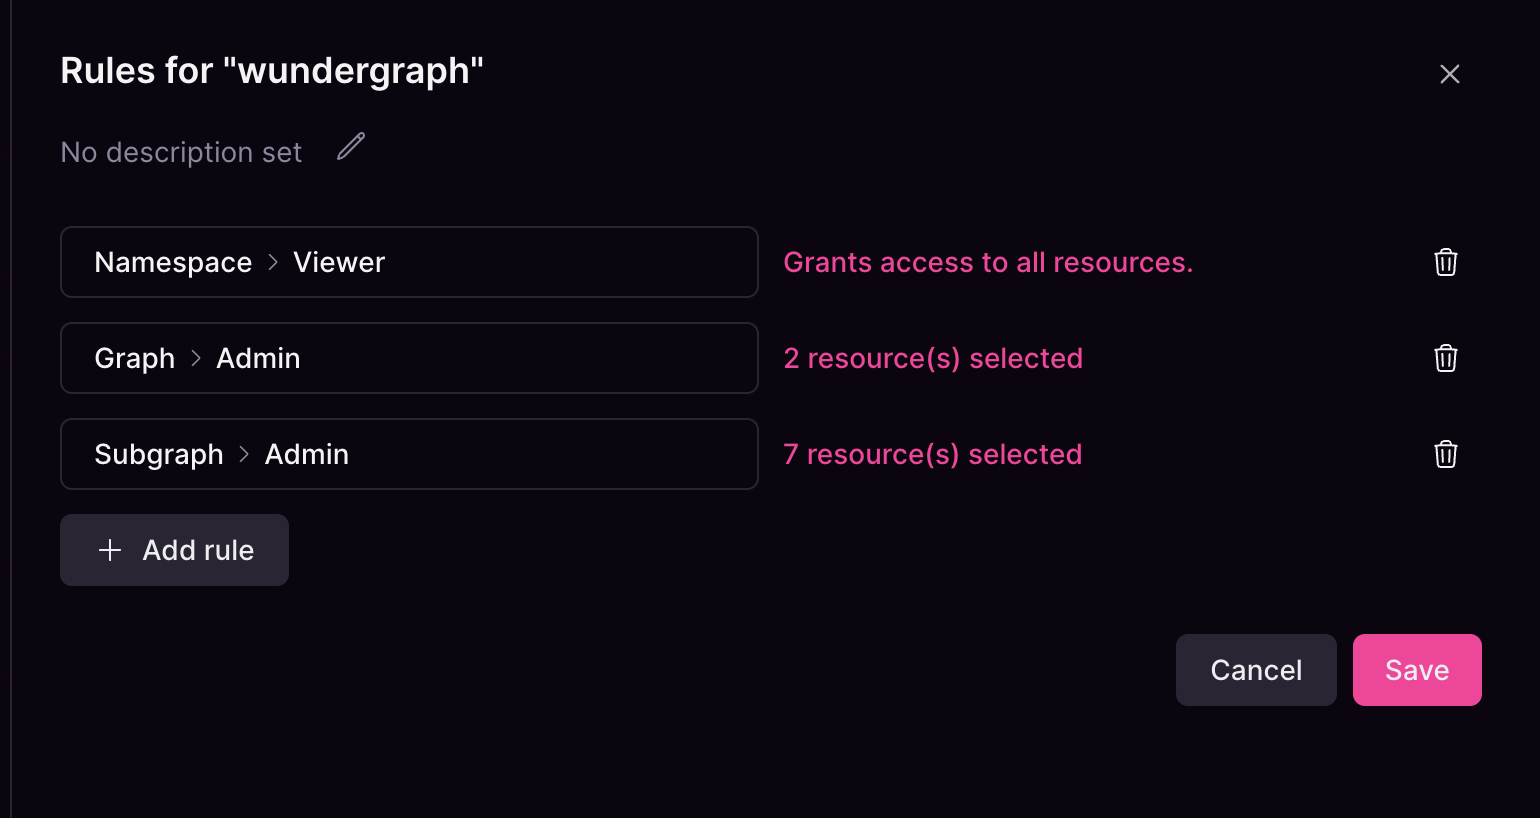
Task: Open the Namespace Viewer role selector
Action: [409, 262]
